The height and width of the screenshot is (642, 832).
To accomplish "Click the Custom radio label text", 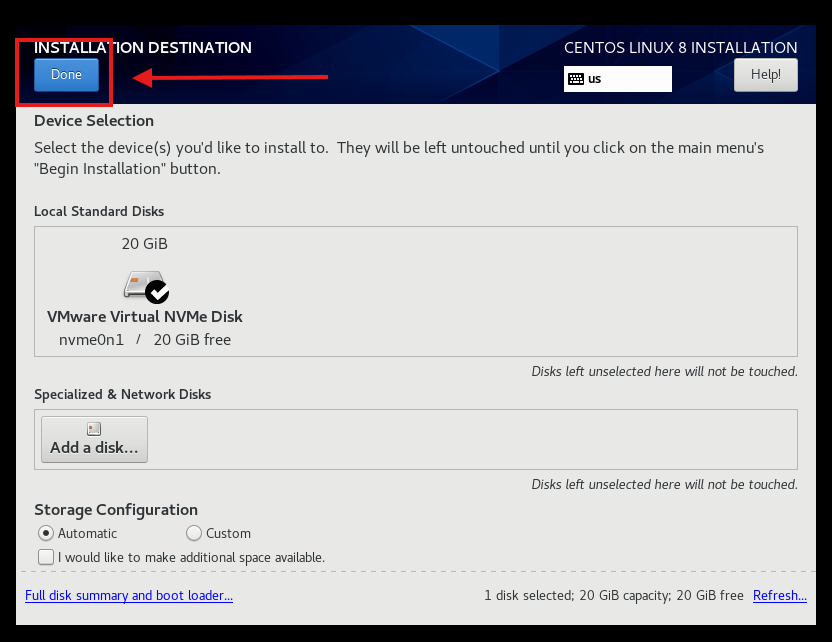I will pyautogui.click(x=228, y=533).
